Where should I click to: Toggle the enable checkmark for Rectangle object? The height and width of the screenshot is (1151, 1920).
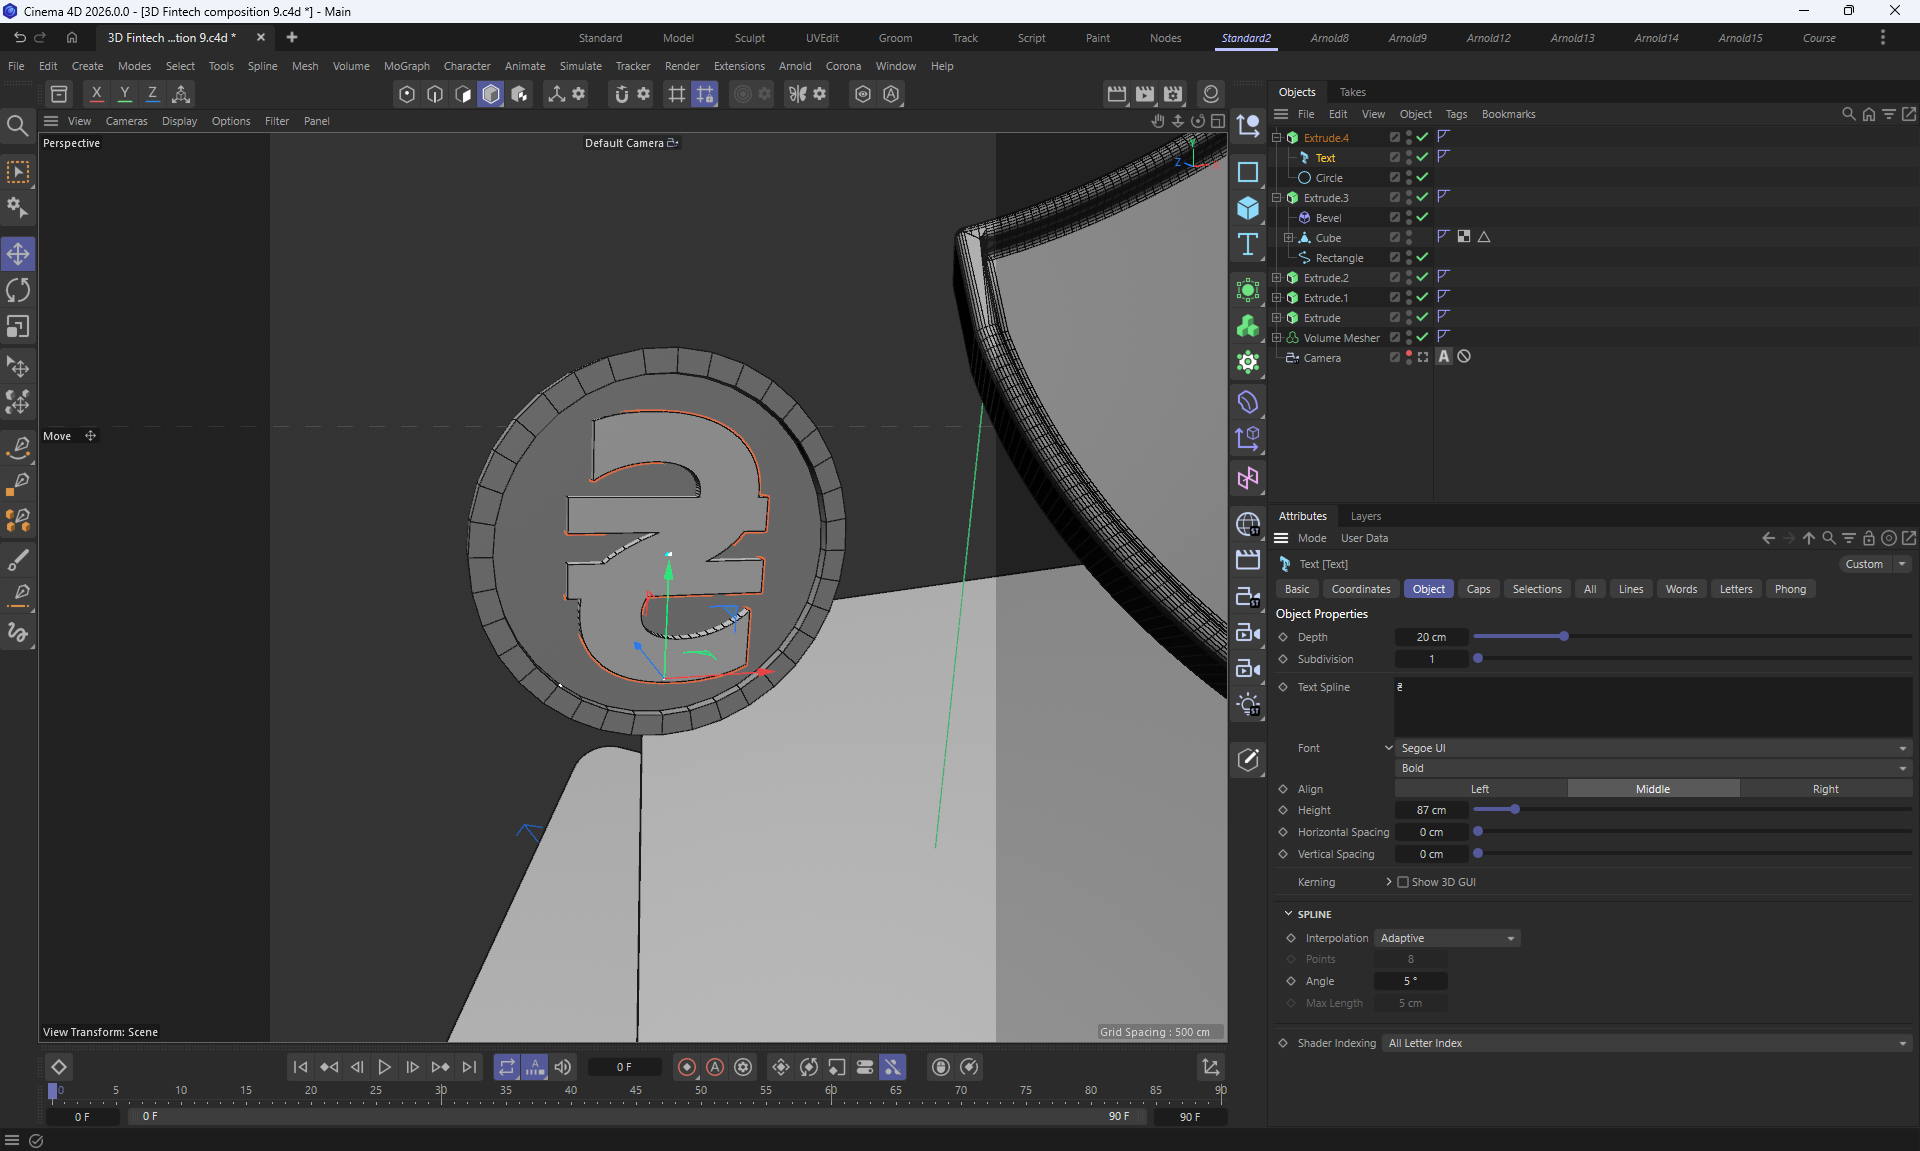point(1422,258)
